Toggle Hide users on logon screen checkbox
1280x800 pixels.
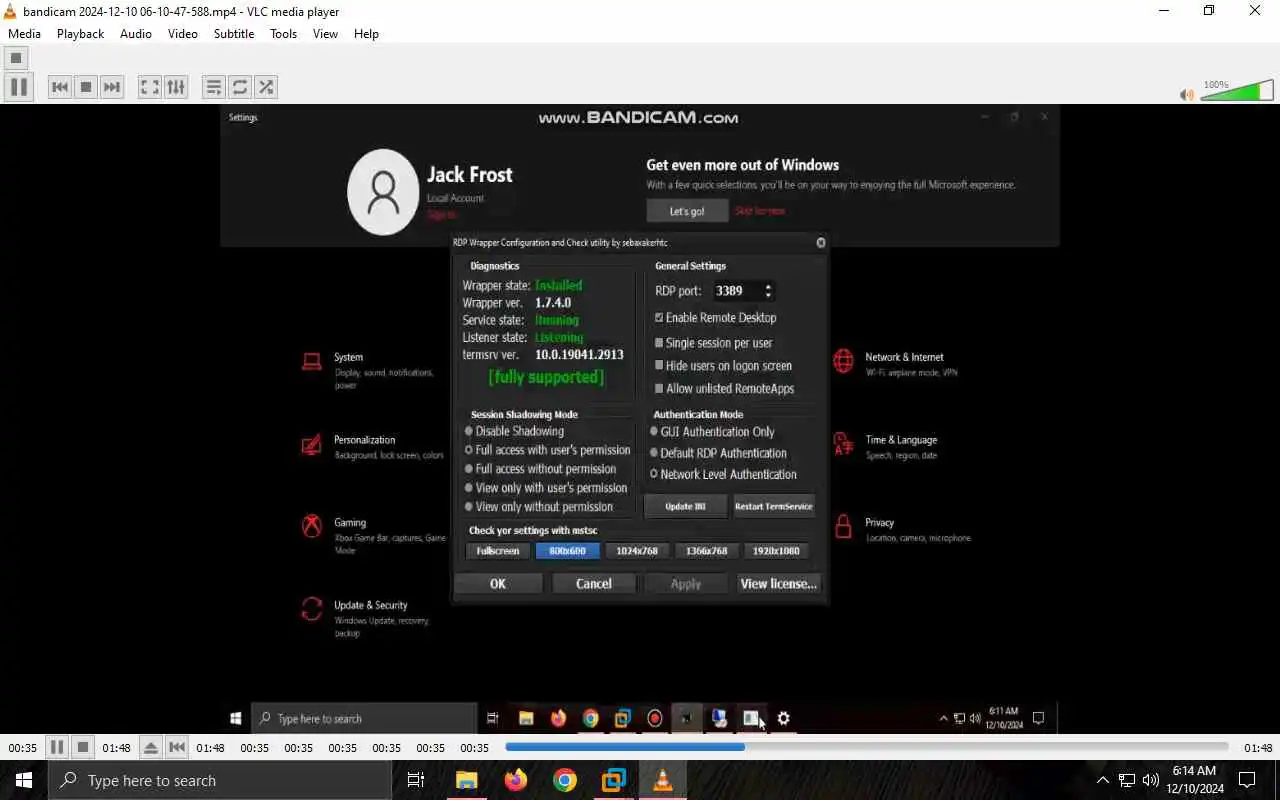[x=659, y=366]
